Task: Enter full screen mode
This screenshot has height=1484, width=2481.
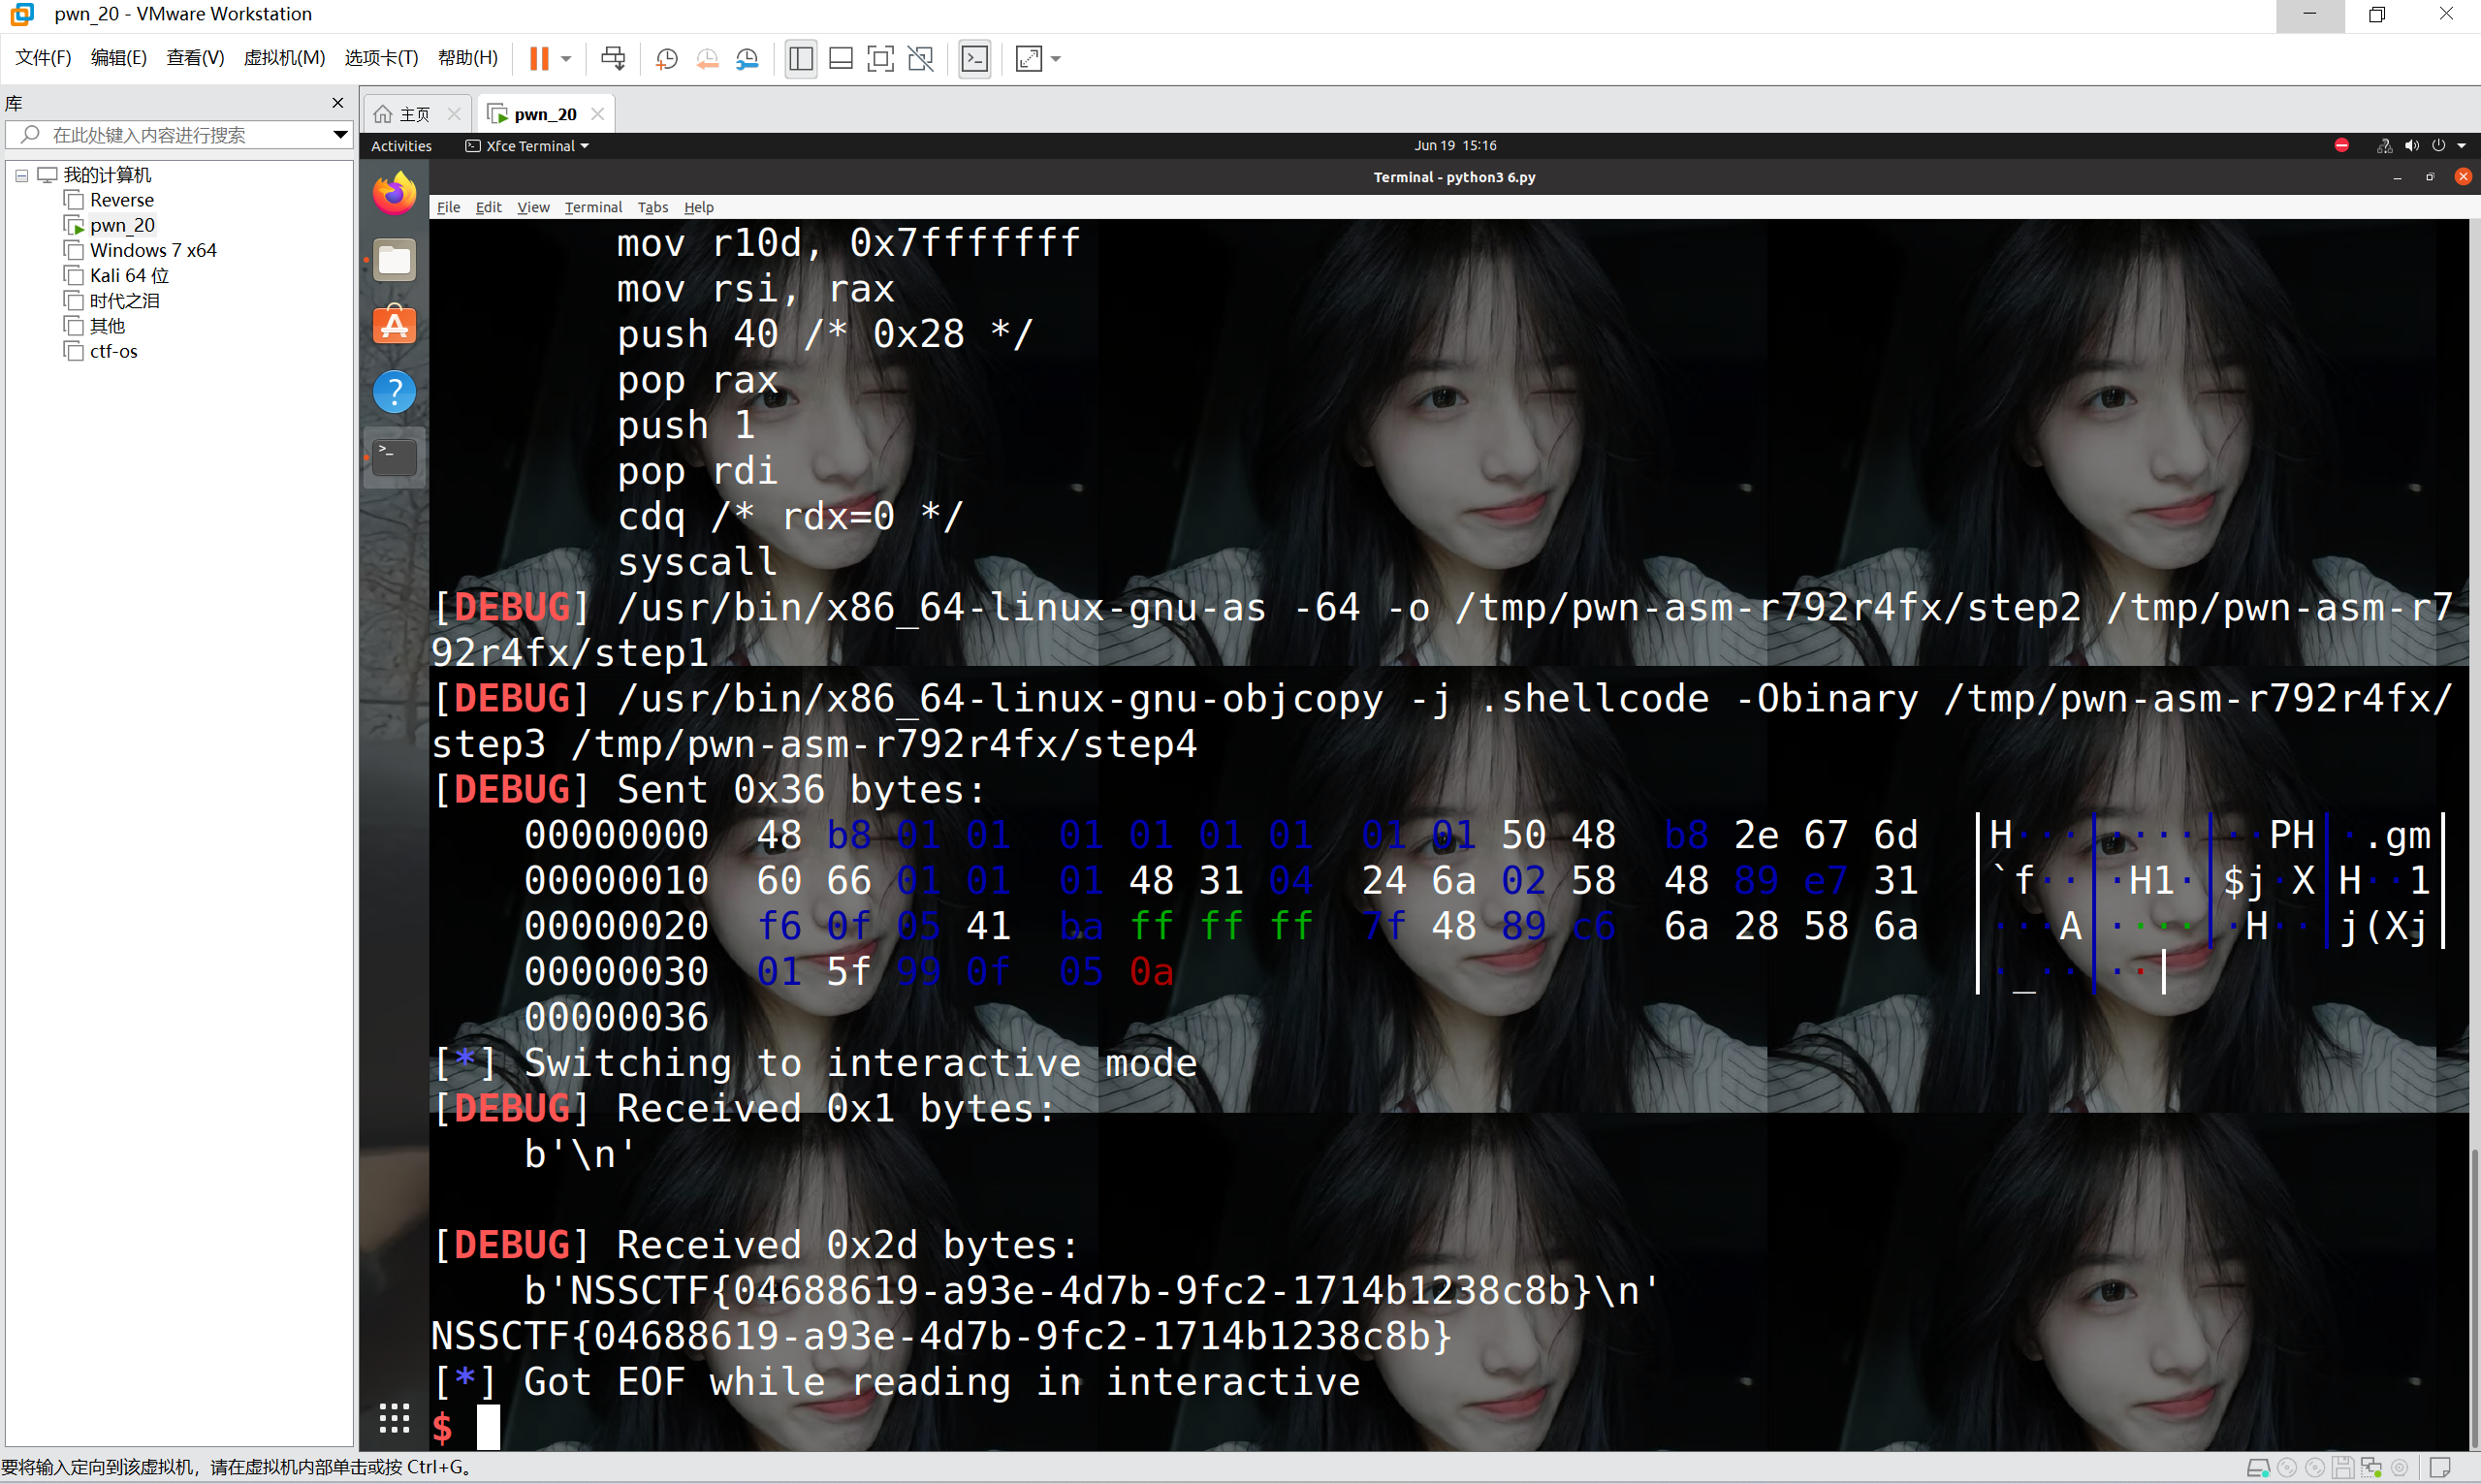Action: [880, 59]
